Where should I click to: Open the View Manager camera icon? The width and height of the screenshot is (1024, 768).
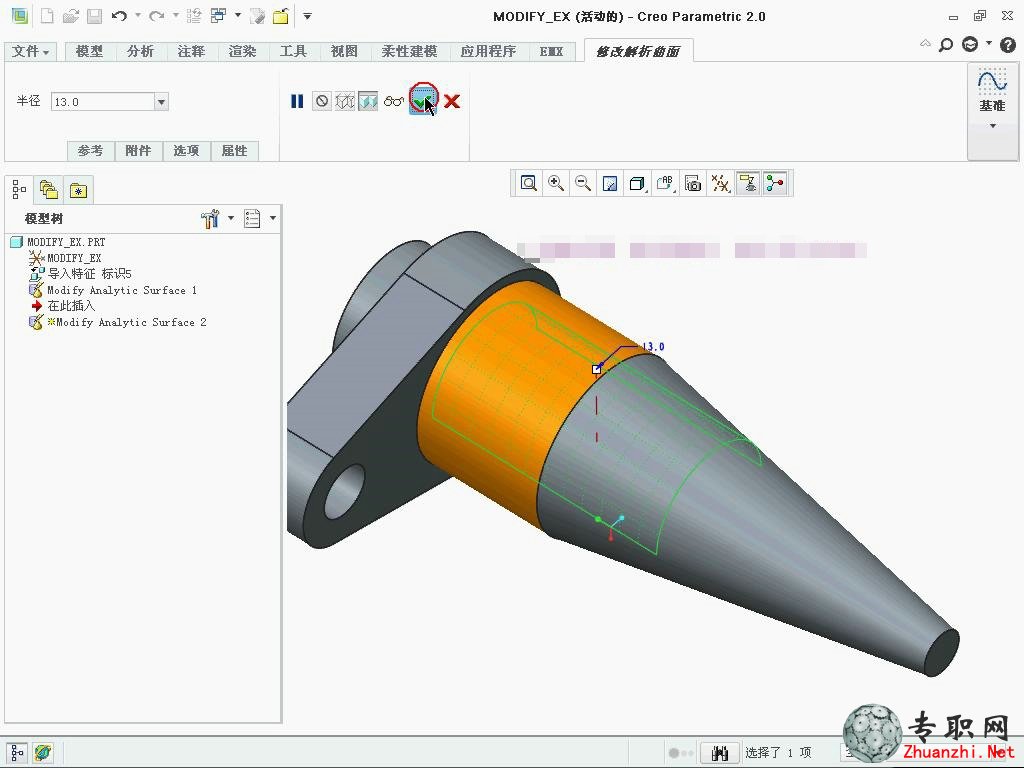[693, 184]
